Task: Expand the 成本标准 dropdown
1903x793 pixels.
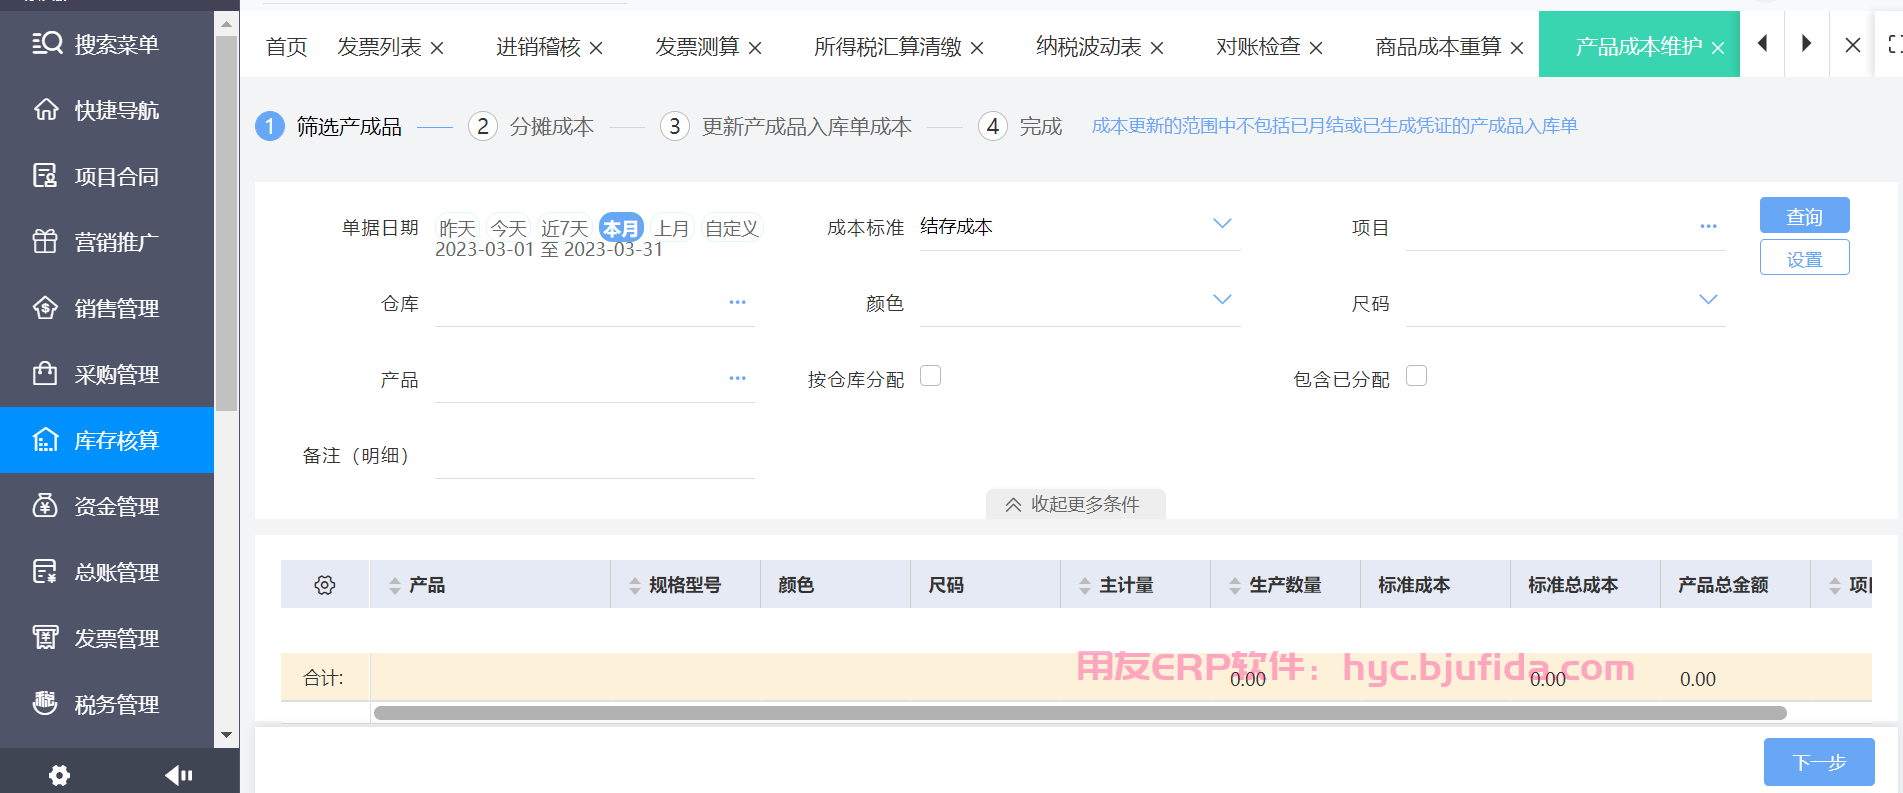Action: click(1222, 223)
